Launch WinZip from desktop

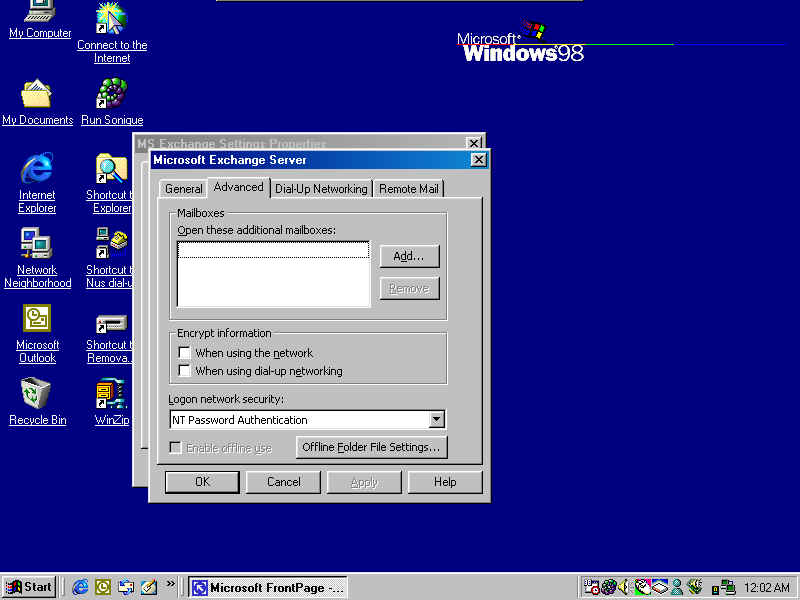pos(112,401)
